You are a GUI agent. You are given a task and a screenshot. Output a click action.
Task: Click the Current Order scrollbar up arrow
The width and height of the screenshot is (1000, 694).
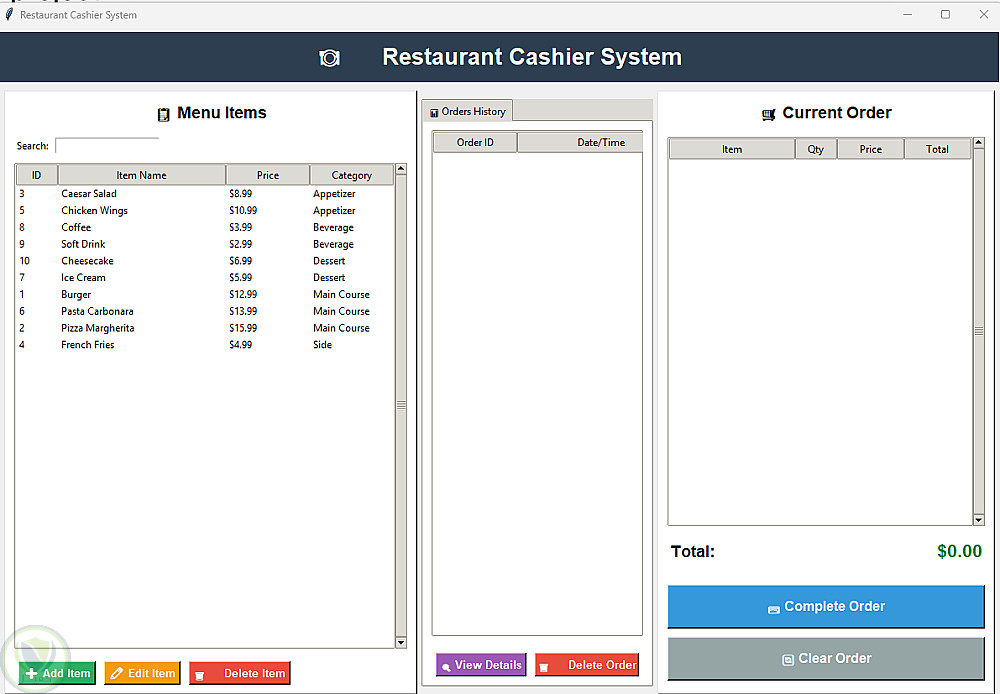(x=979, y=144)
